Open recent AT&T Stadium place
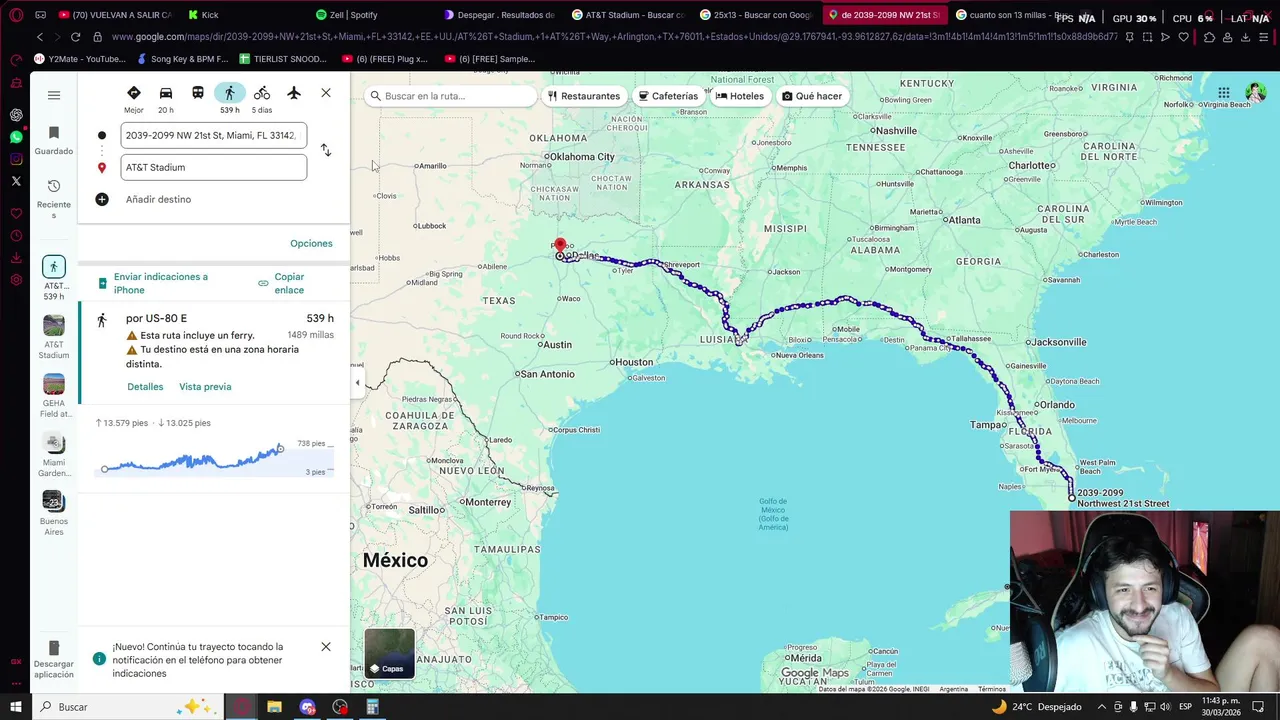Viewport: 1280px width, 720px height. click(54, 337)
